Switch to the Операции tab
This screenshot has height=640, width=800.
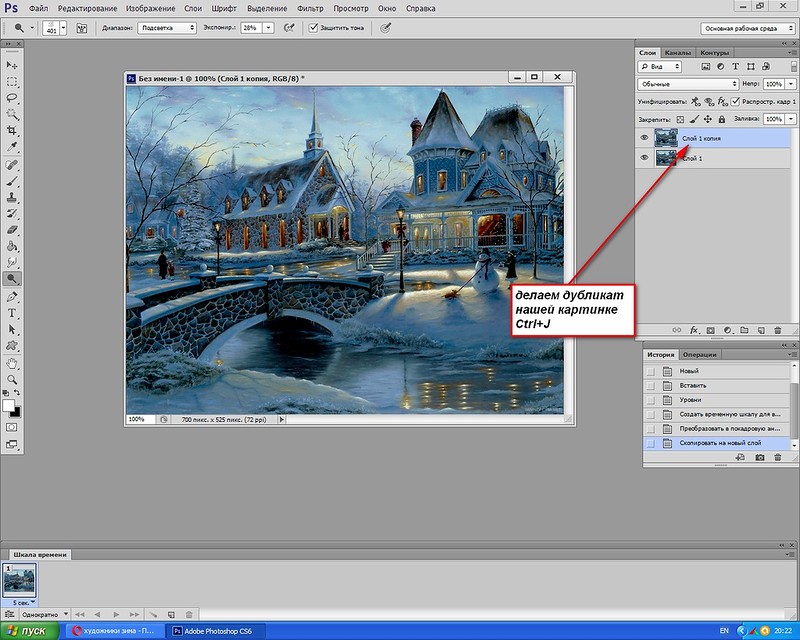pos(699,354)
